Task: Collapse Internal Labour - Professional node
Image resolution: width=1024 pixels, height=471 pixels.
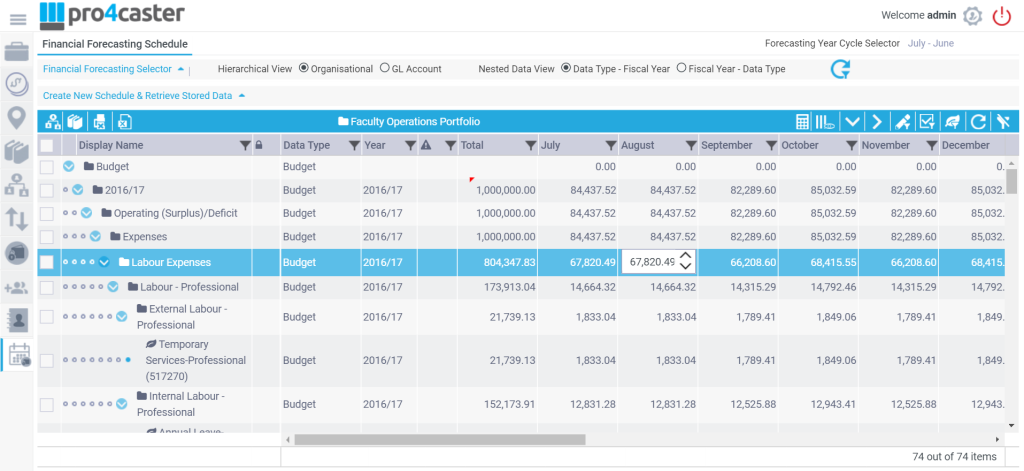Action: click(x=121, y=404)
